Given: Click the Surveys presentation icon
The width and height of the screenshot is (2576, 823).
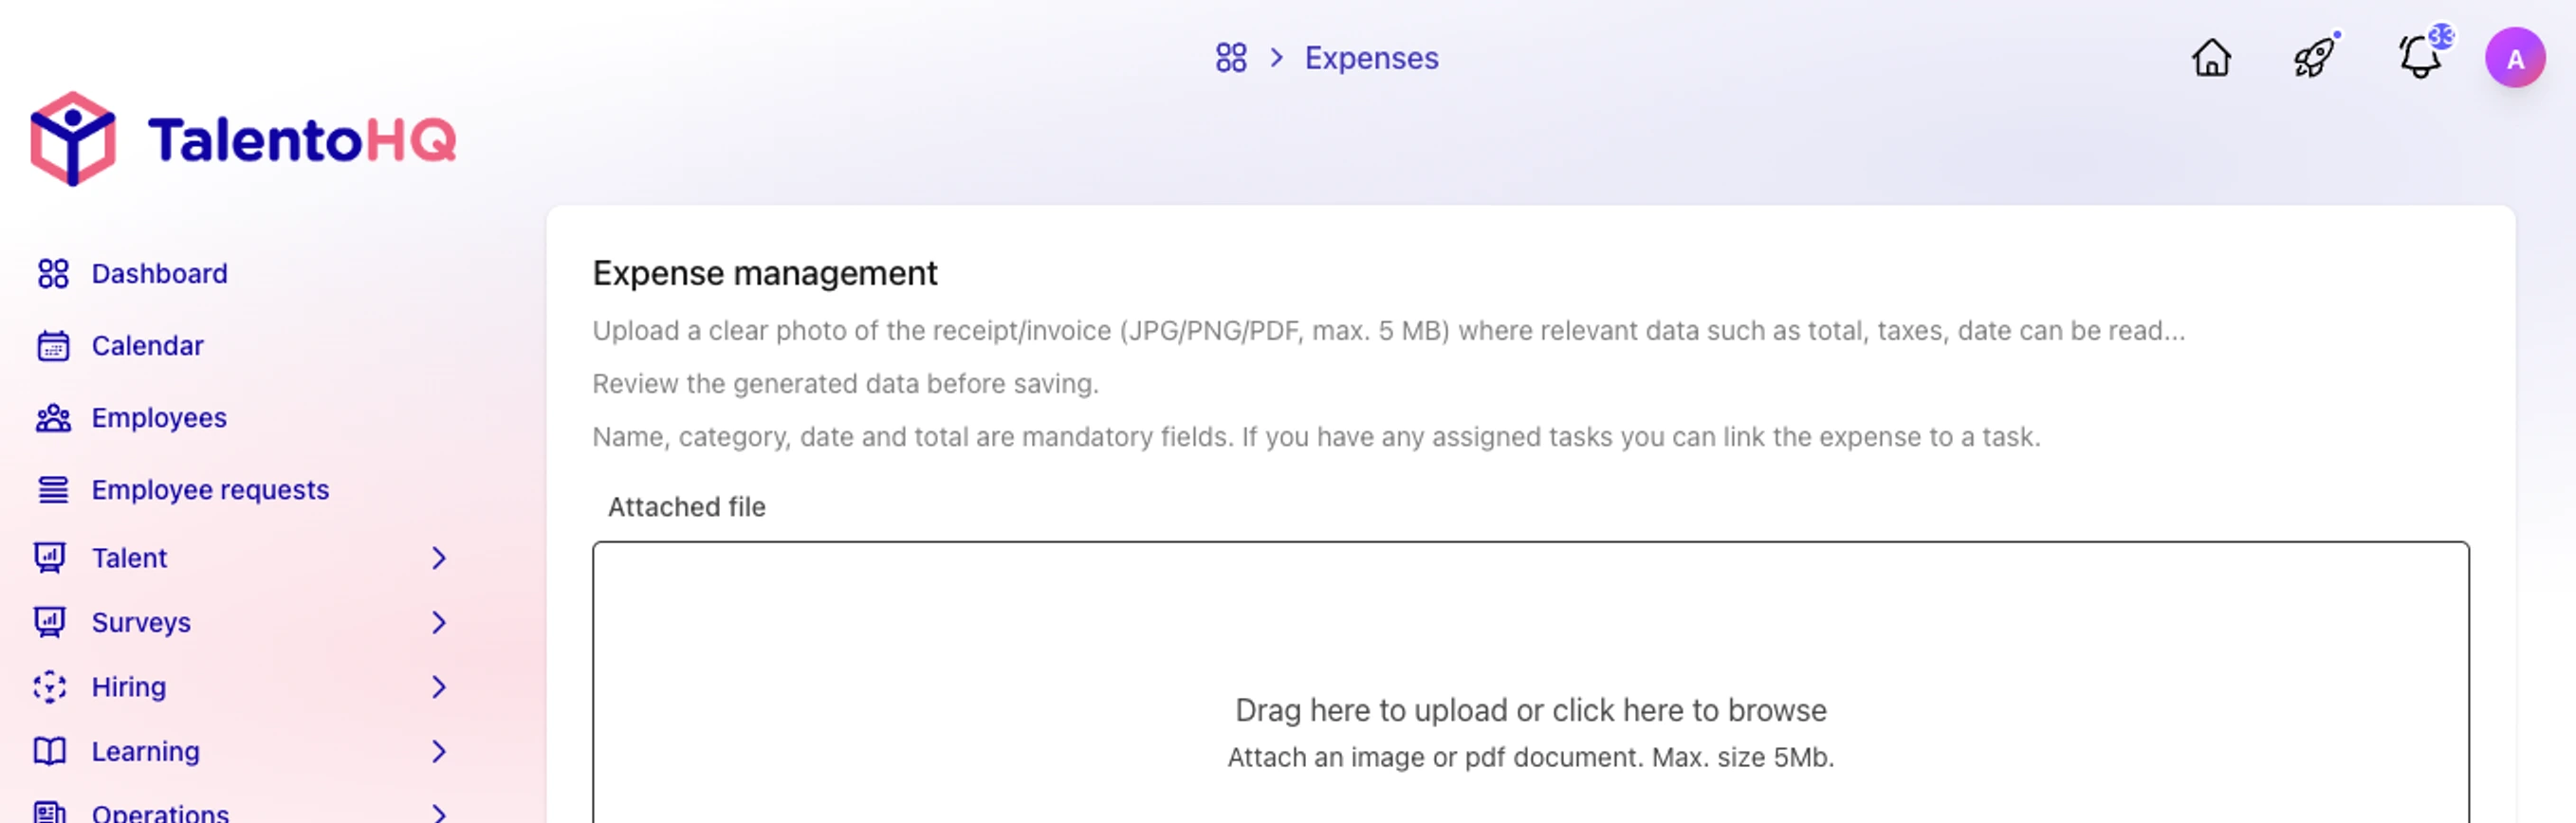Looking at the screenshot, I should pos(50,622).
